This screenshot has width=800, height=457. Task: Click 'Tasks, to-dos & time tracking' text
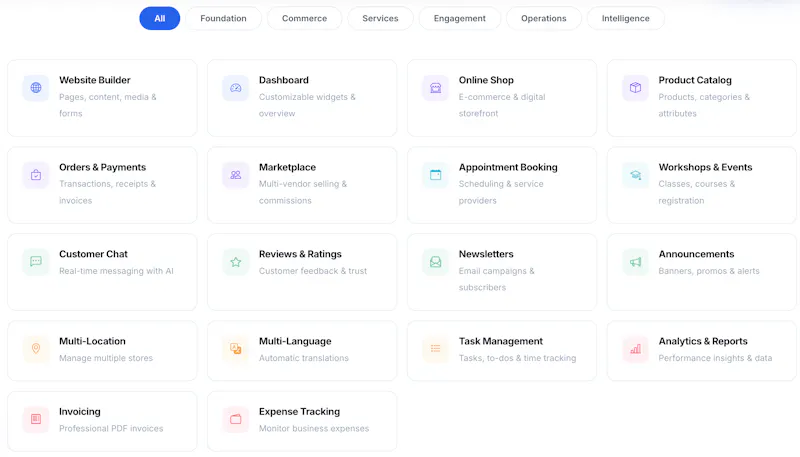[517, 358]
